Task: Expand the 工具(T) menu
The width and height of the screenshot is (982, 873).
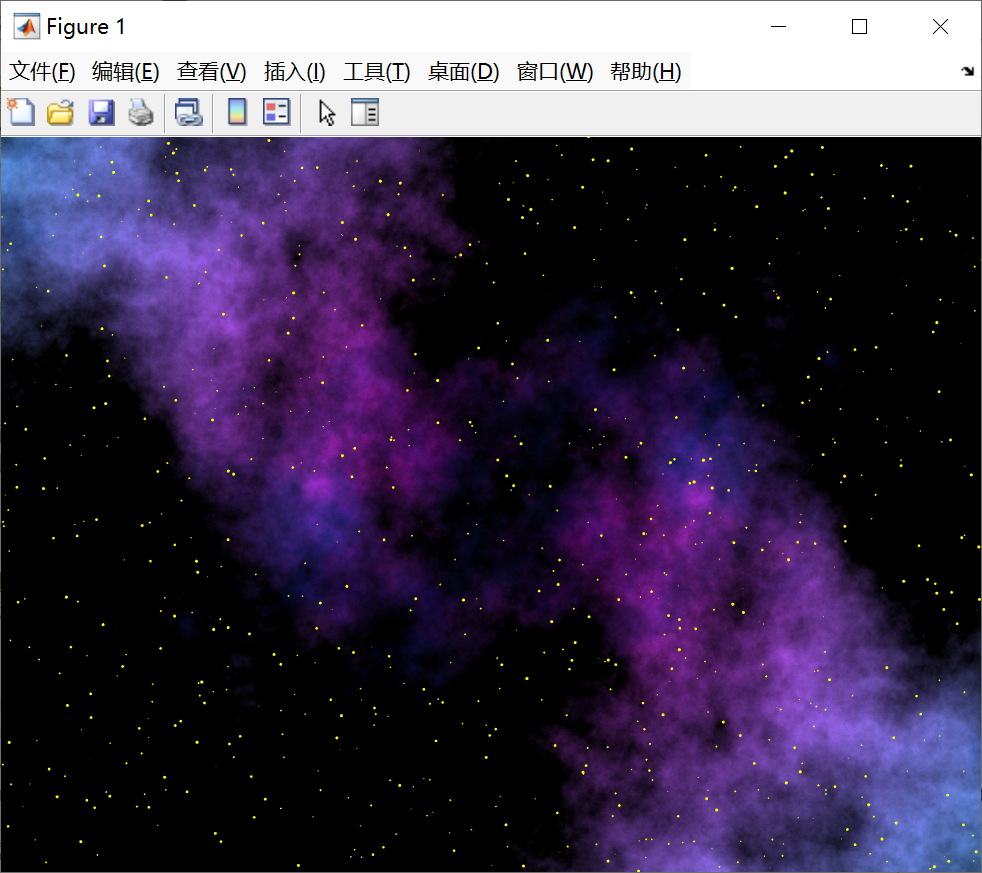Action: 376,72
